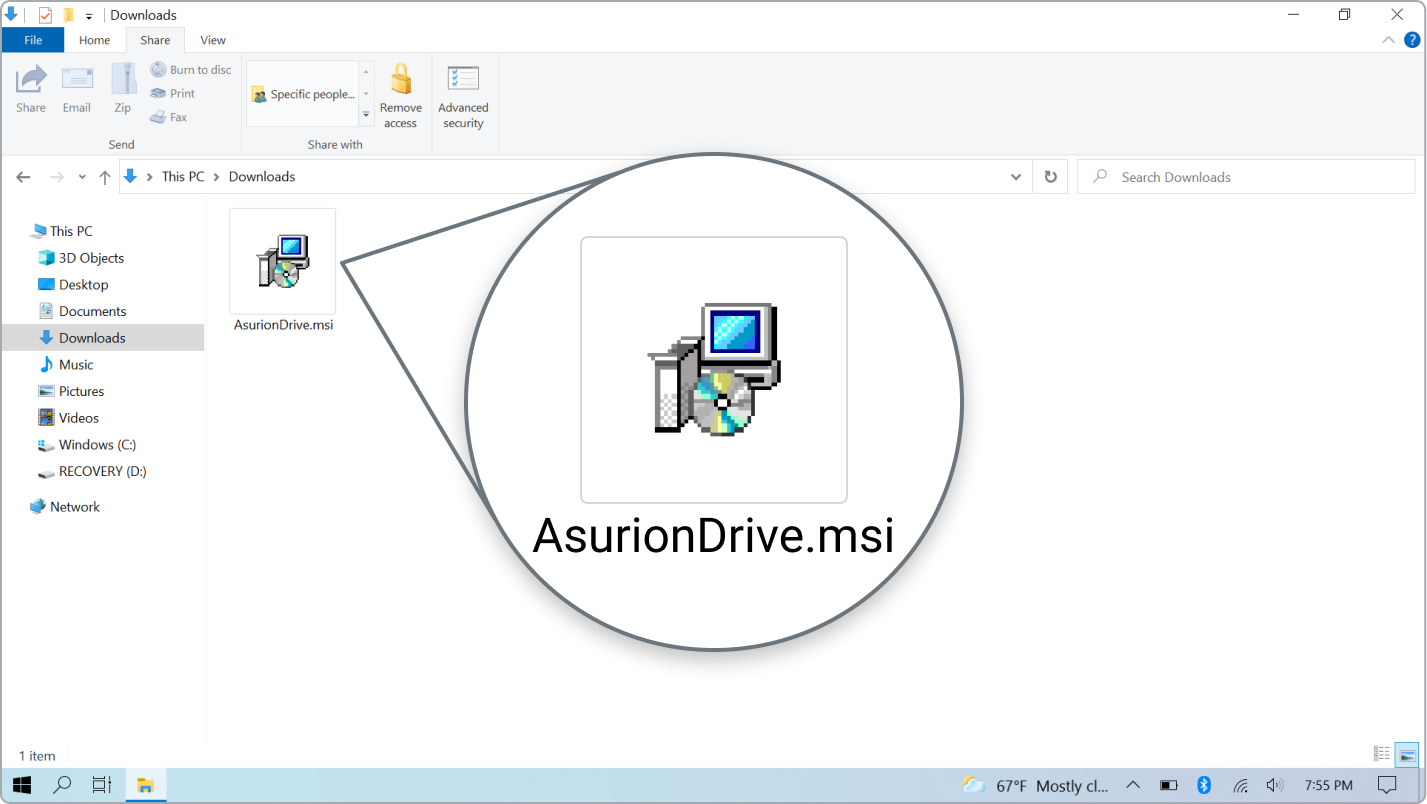Open the Customize Quick Access Toolbar dropdown

coord(89,16)
